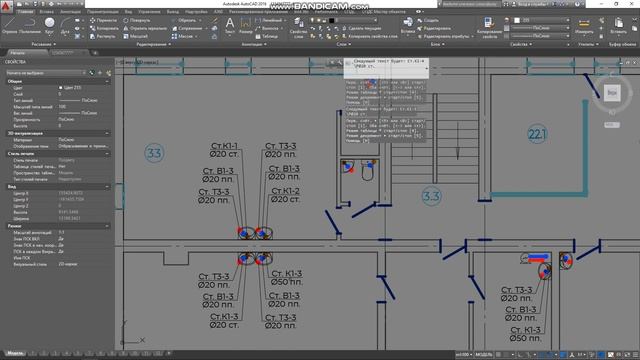Click the black layer color swatch in ribbon

click(x=331, y=20)
